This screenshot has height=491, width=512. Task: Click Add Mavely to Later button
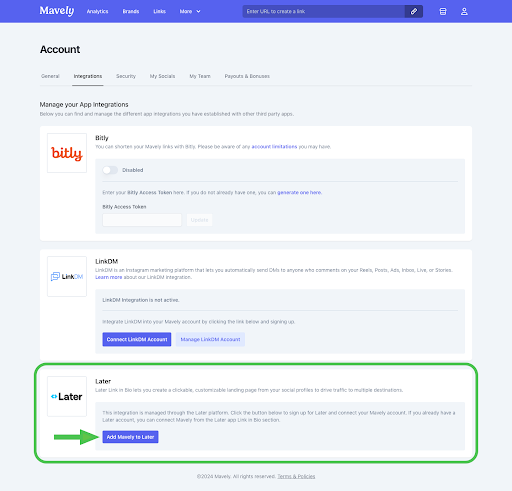pyautogui.click(x=130, y=437)
